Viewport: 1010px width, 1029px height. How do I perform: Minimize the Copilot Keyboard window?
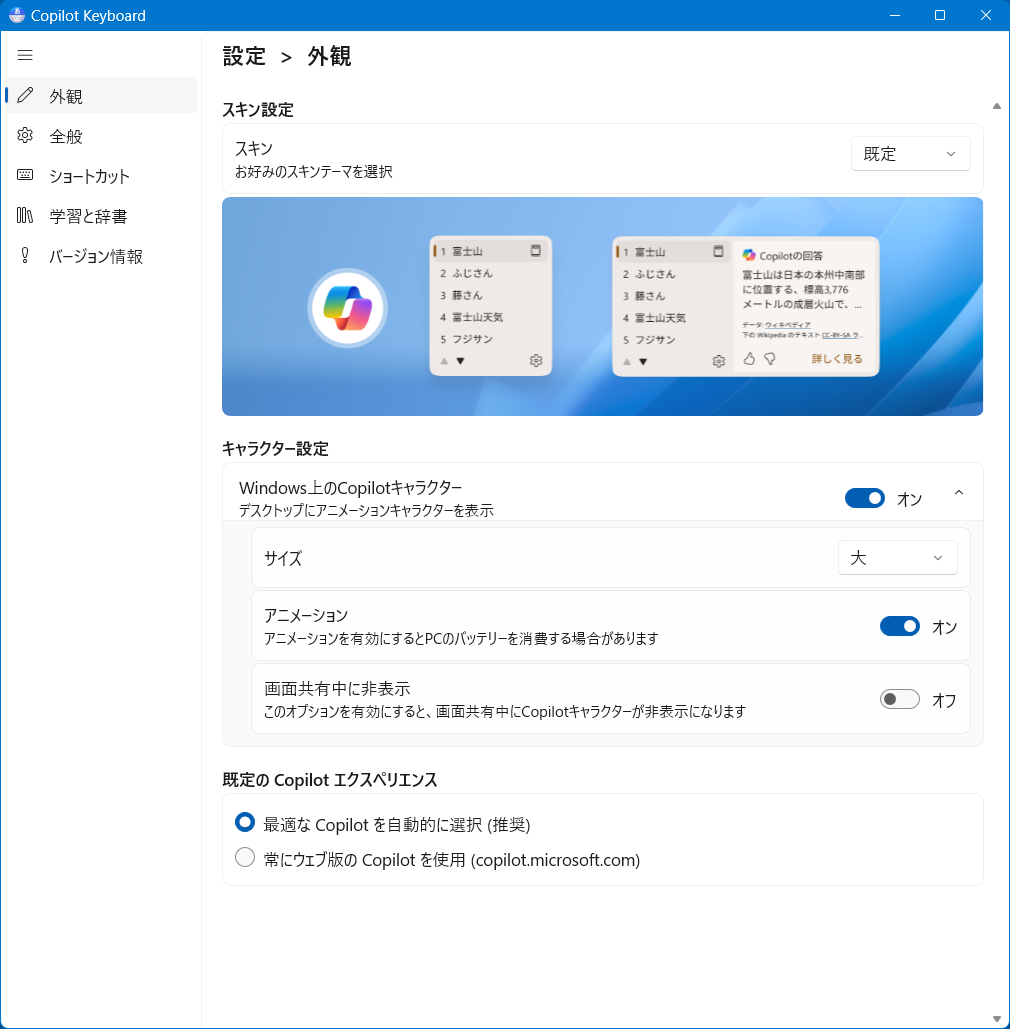click(x=894, y=15)
